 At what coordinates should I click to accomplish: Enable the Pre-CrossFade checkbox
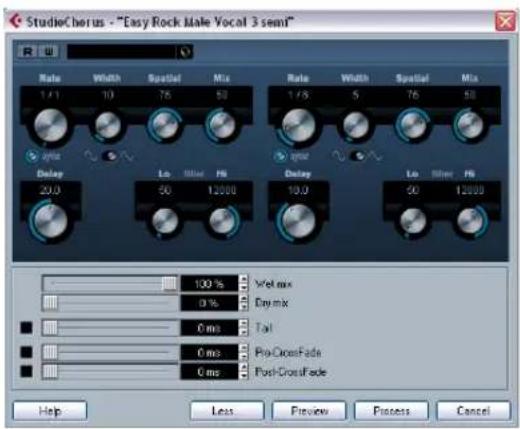pos(27,352)
